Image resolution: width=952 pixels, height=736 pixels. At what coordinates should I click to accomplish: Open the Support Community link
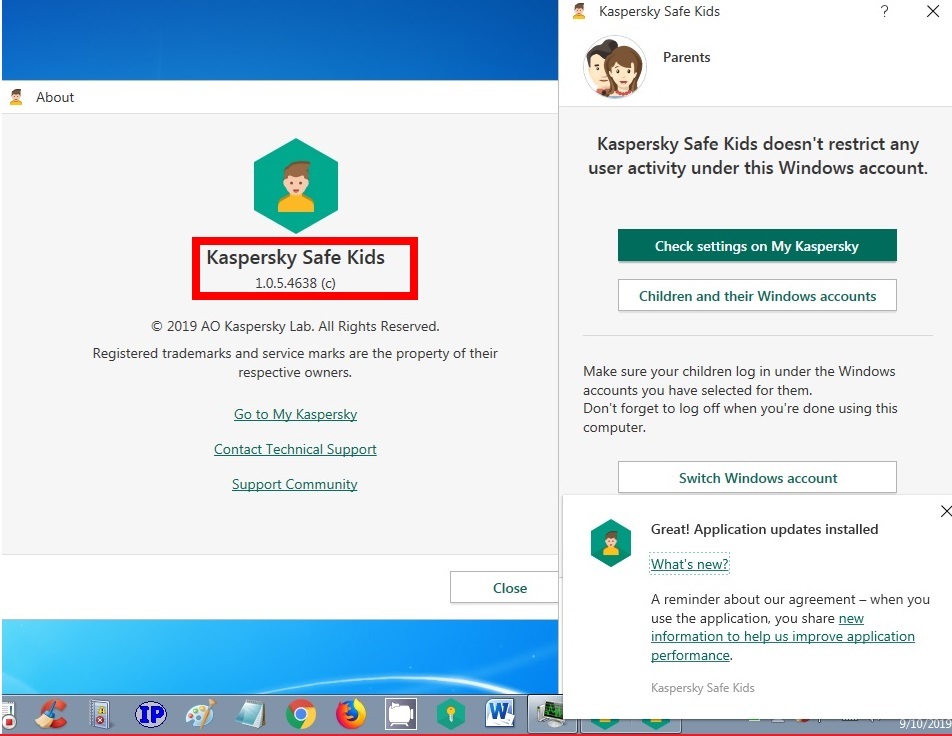click(294, 484)
